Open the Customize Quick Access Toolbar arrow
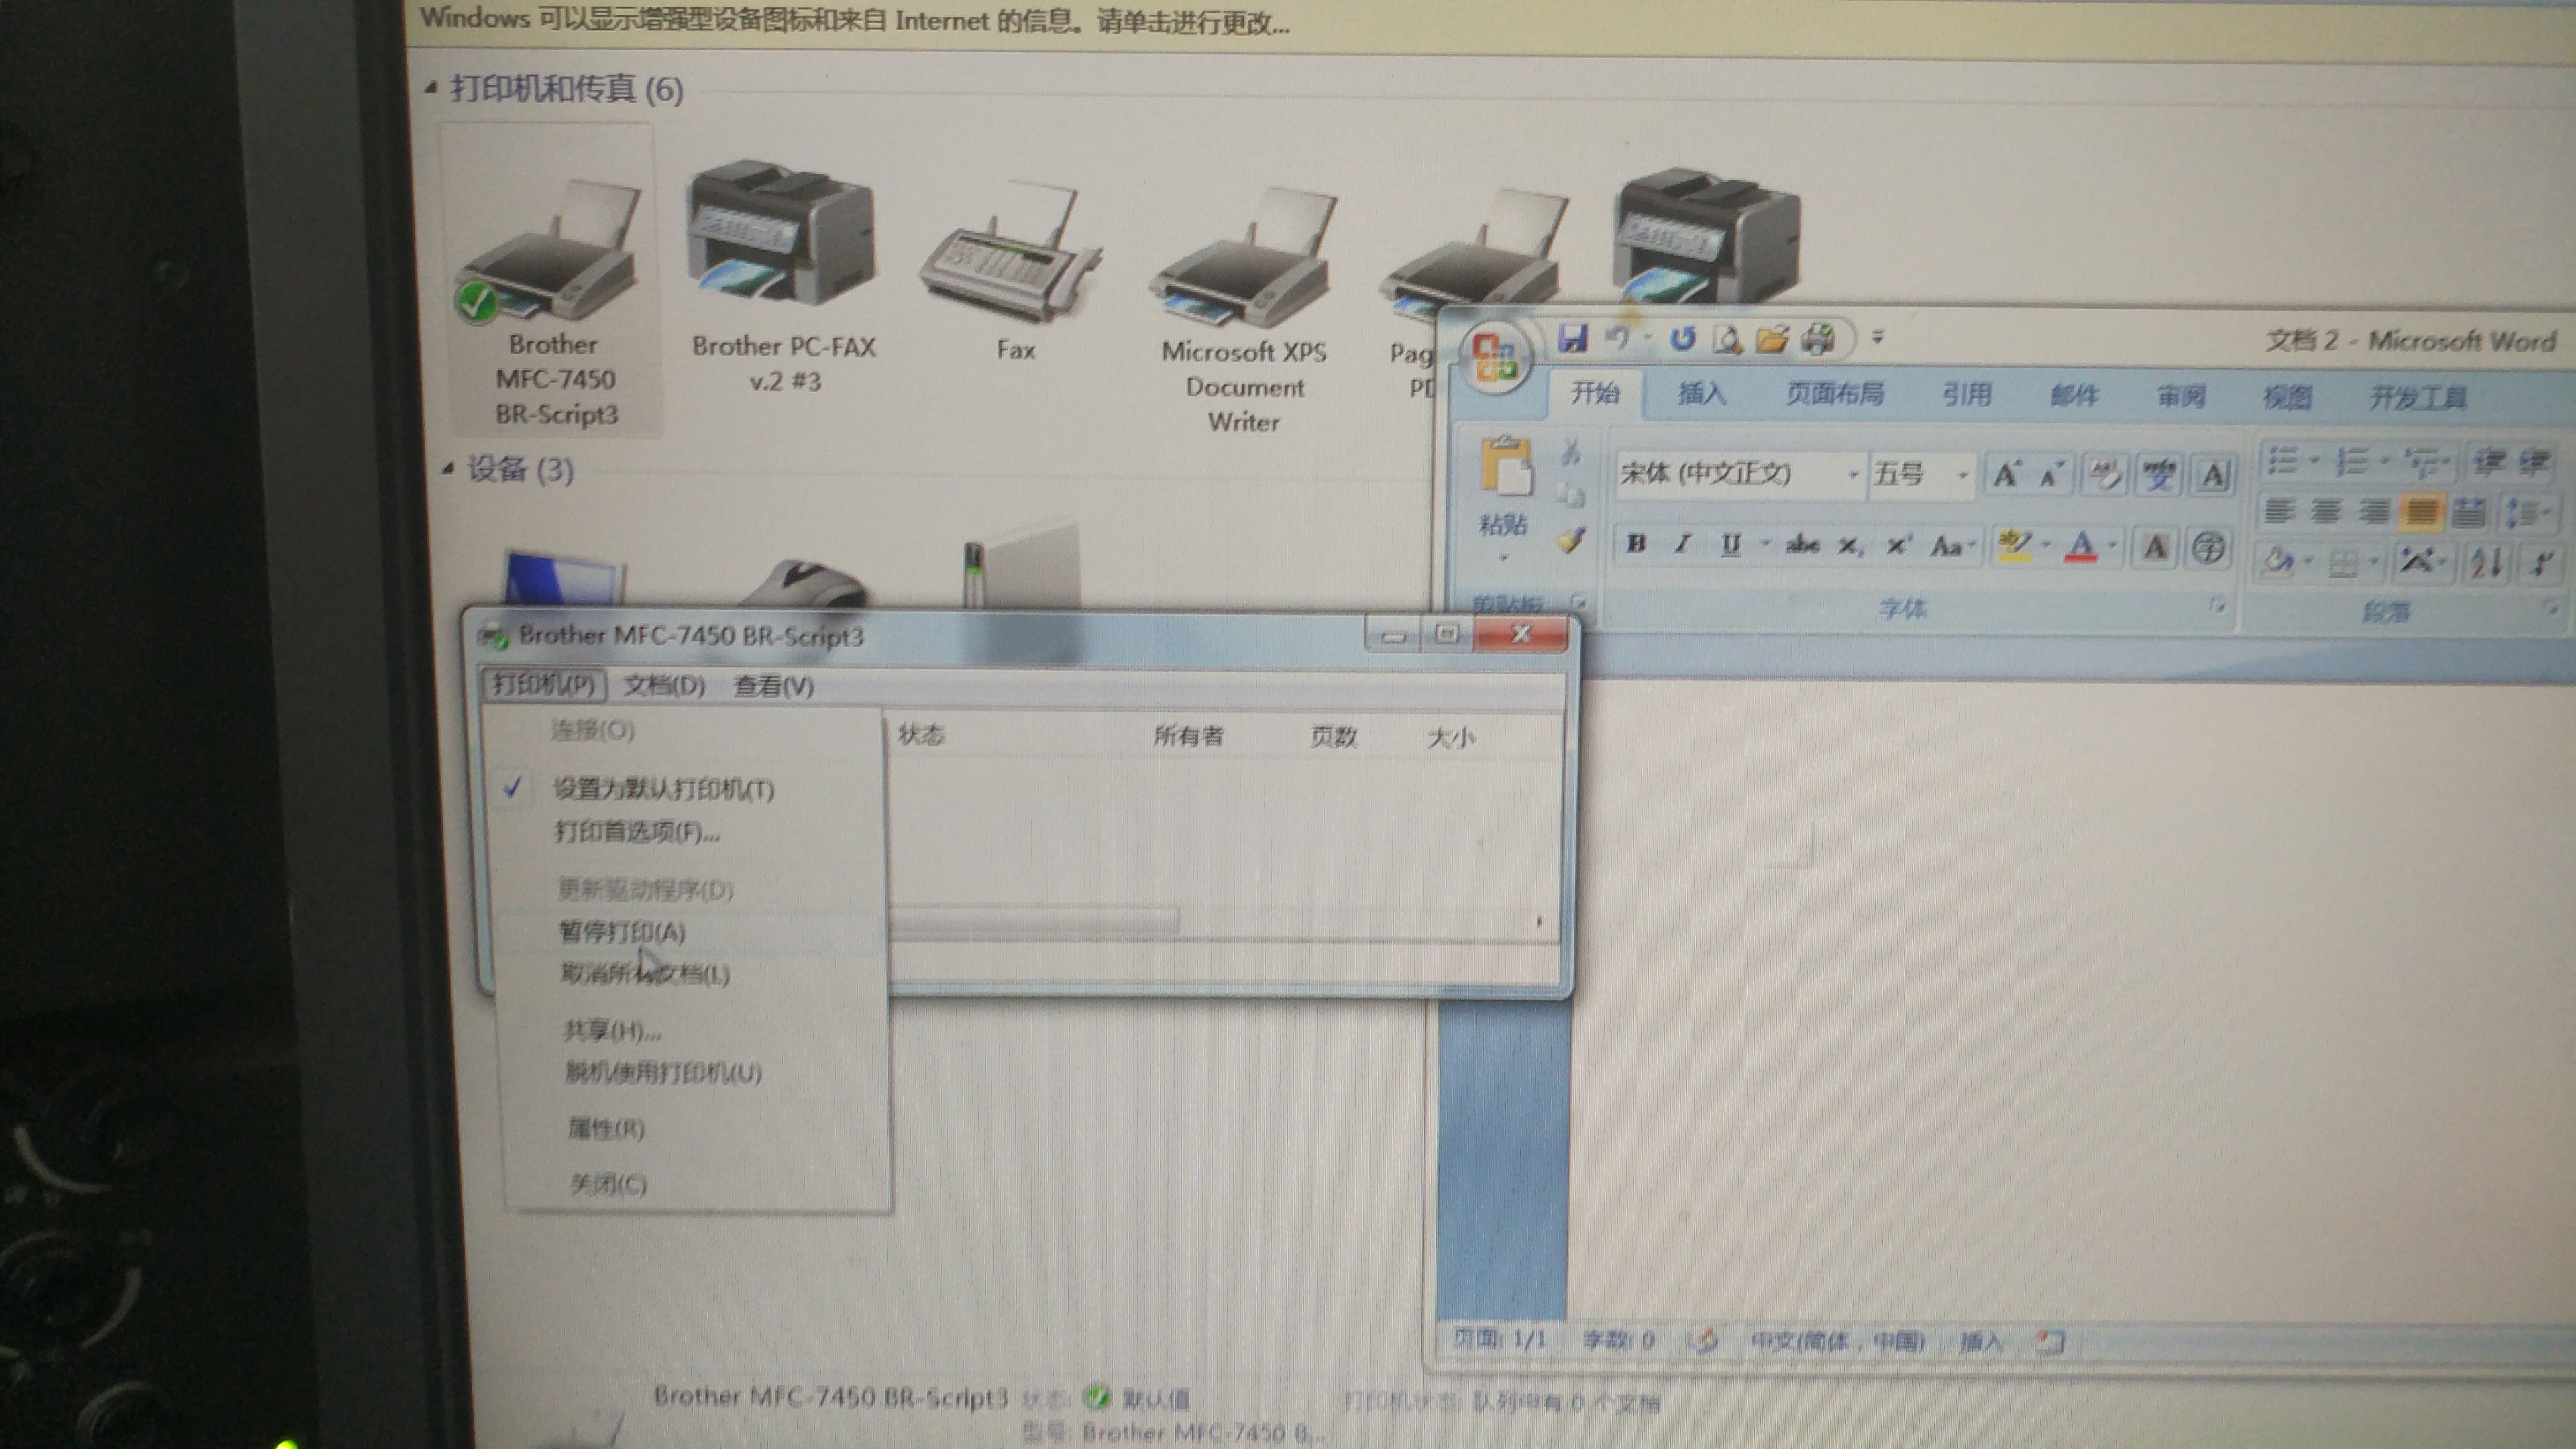This screenshot has width=2576, height=1449. click(1877, 338)
